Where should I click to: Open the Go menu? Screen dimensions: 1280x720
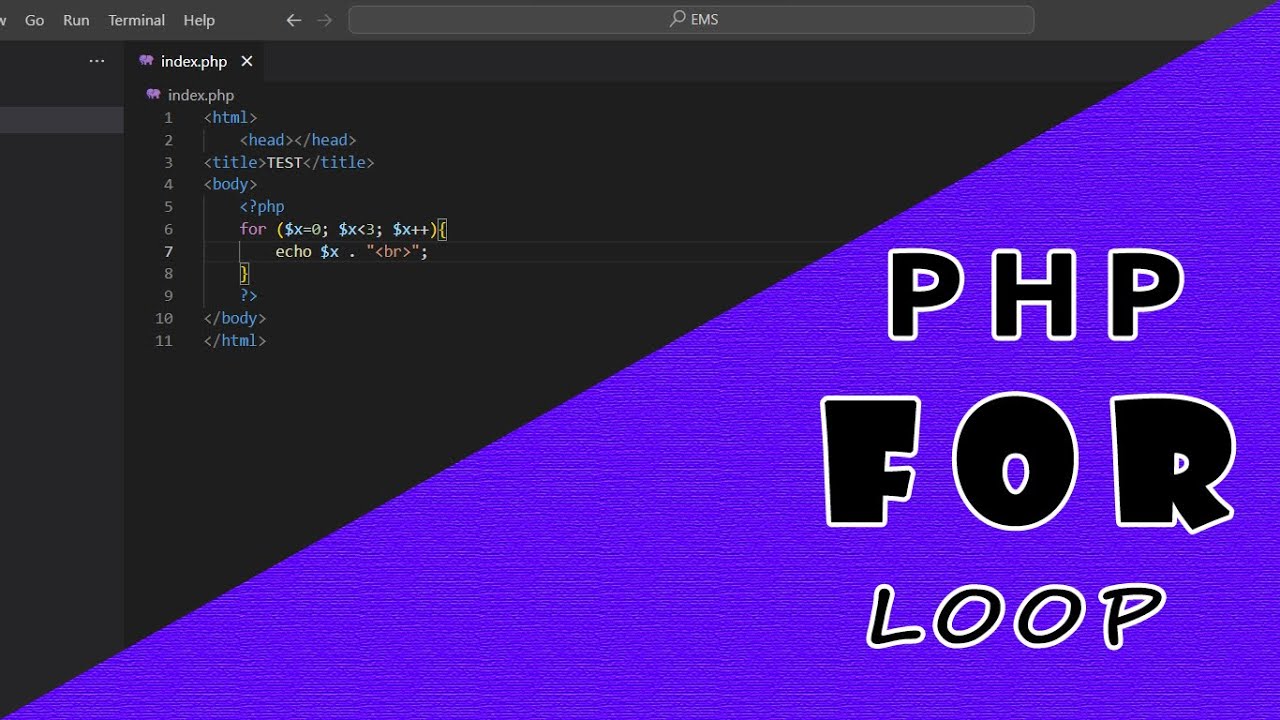(x=34, y=20)
